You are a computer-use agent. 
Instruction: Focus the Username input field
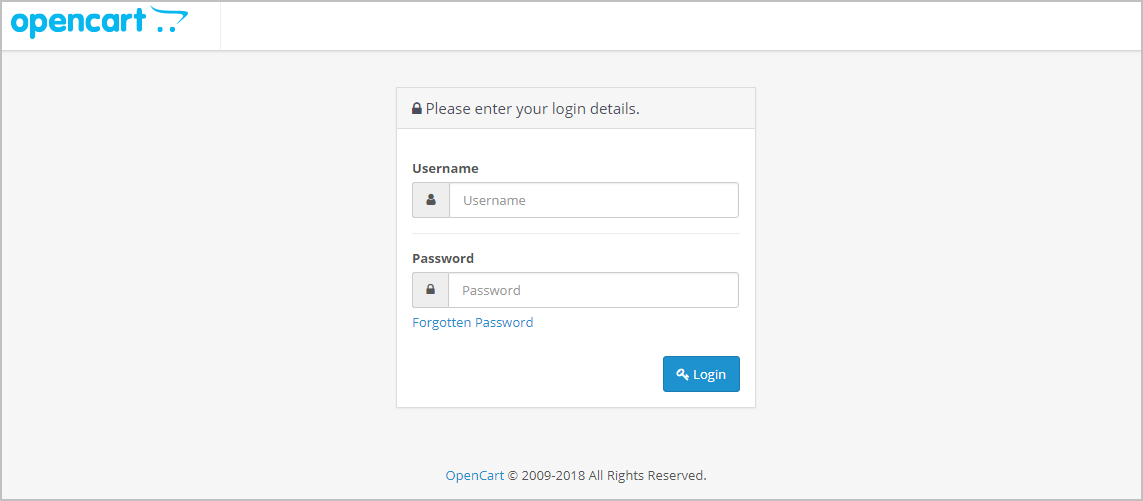pyautogui.click(x=593, y=200)
